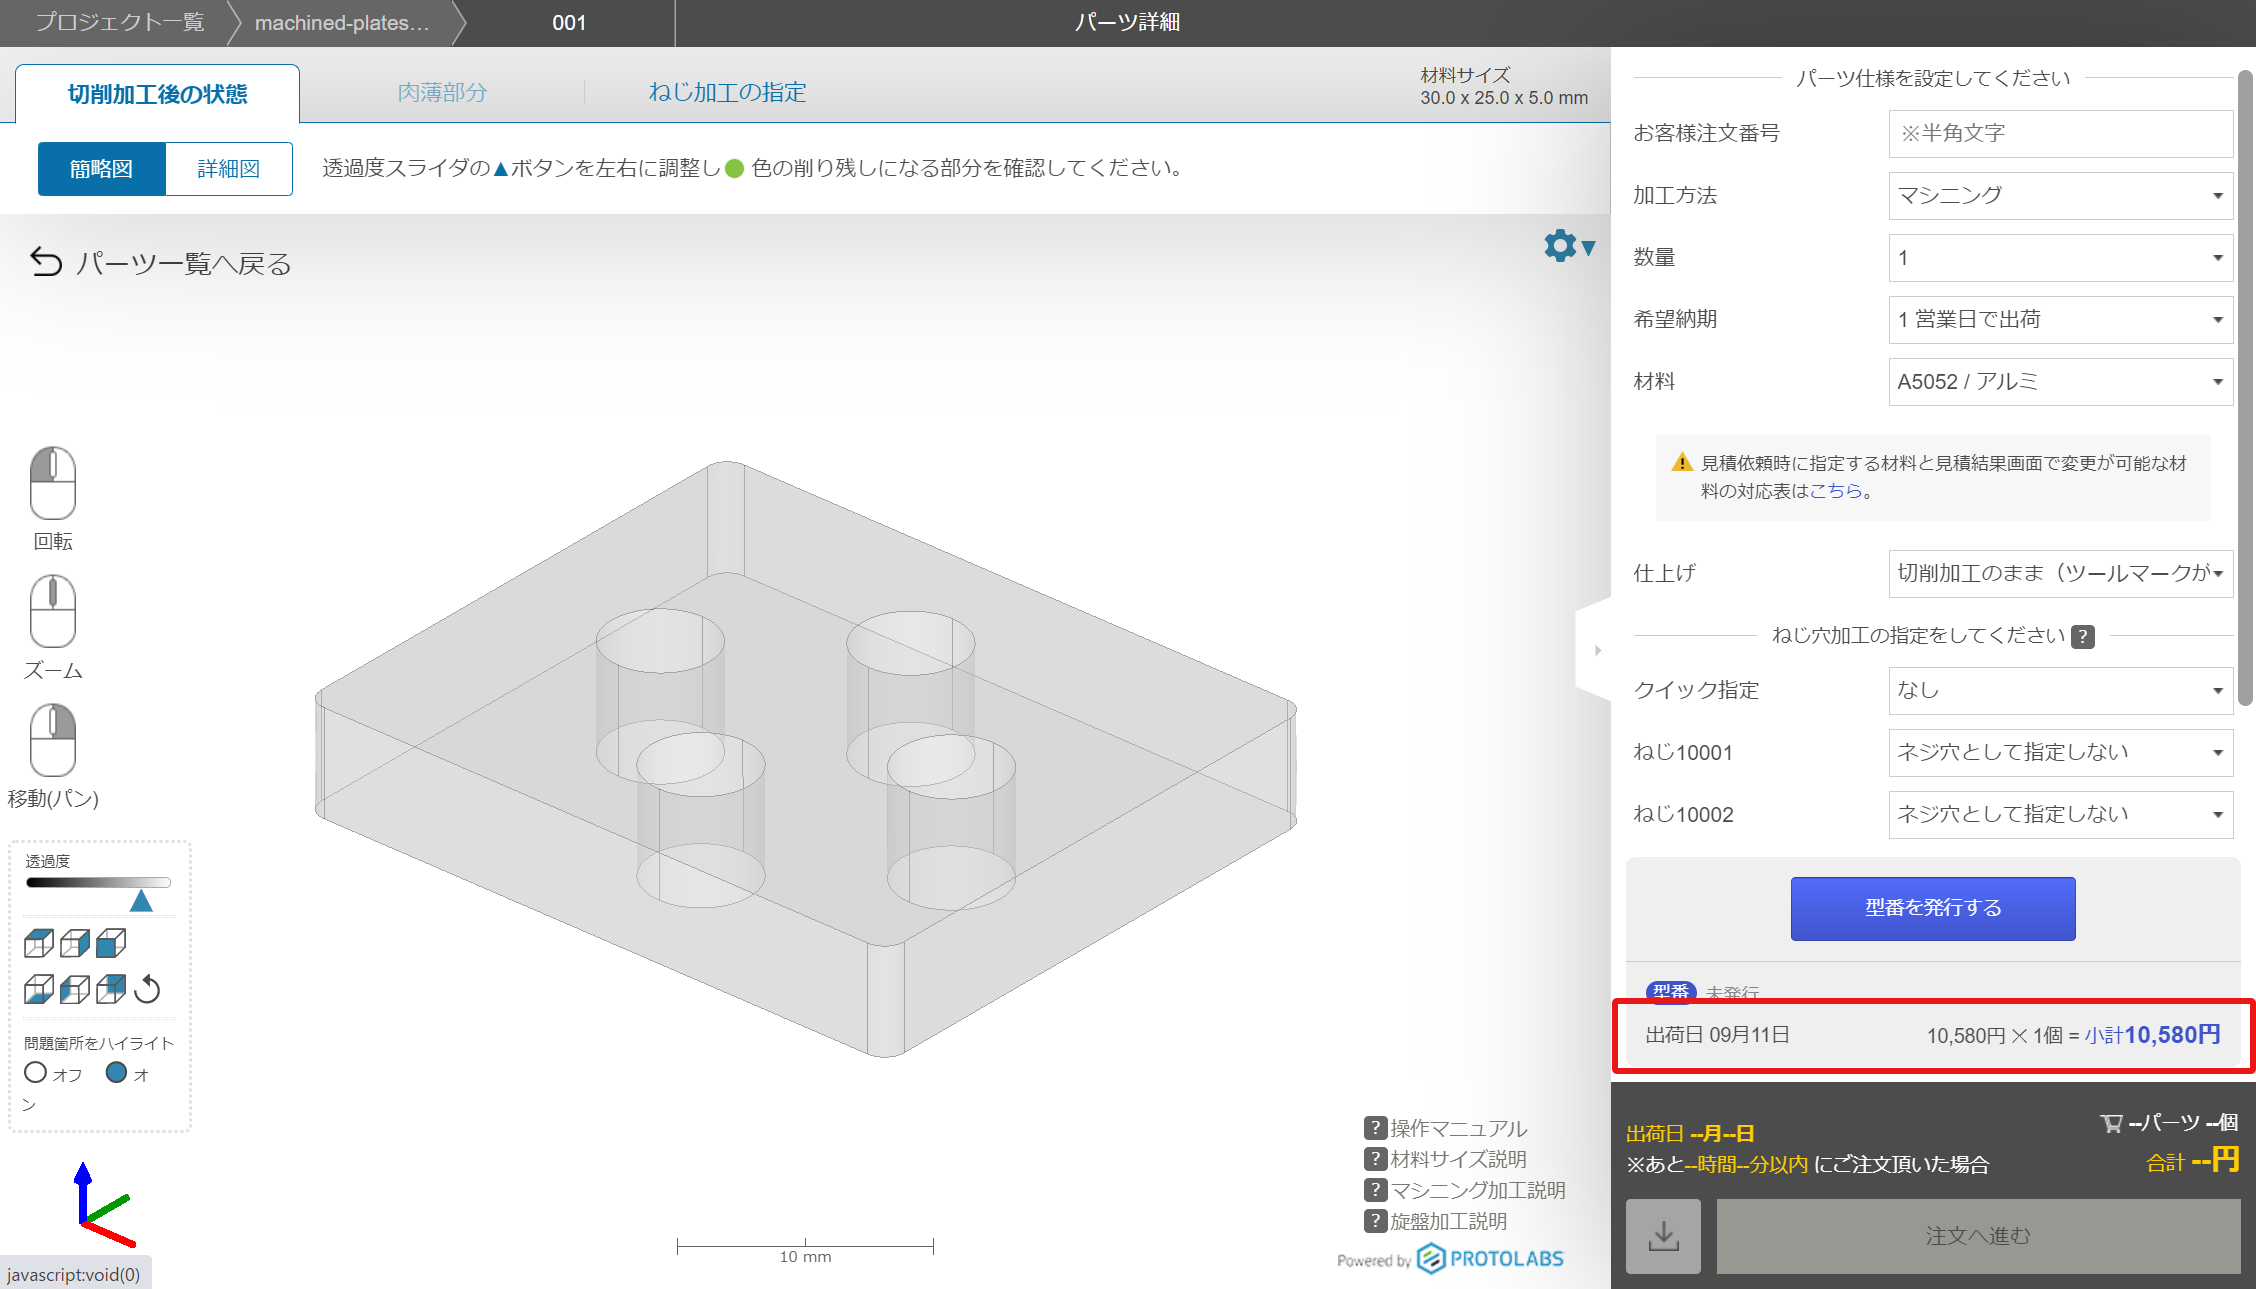Open the クイック指定 dropdown
The height and width of the screenshot is (1289, 2256).
click(x=2060, y=690)
